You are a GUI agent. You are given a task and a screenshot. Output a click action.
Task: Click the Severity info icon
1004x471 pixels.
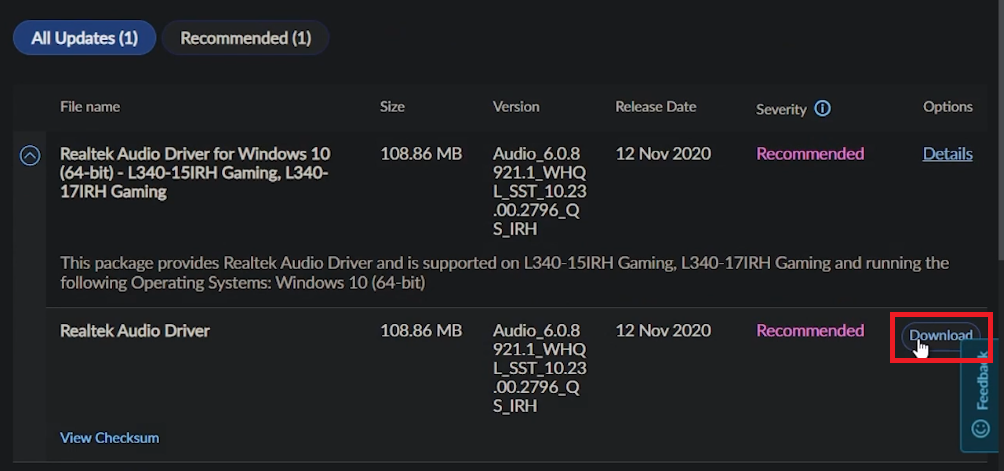click(822, 108)
